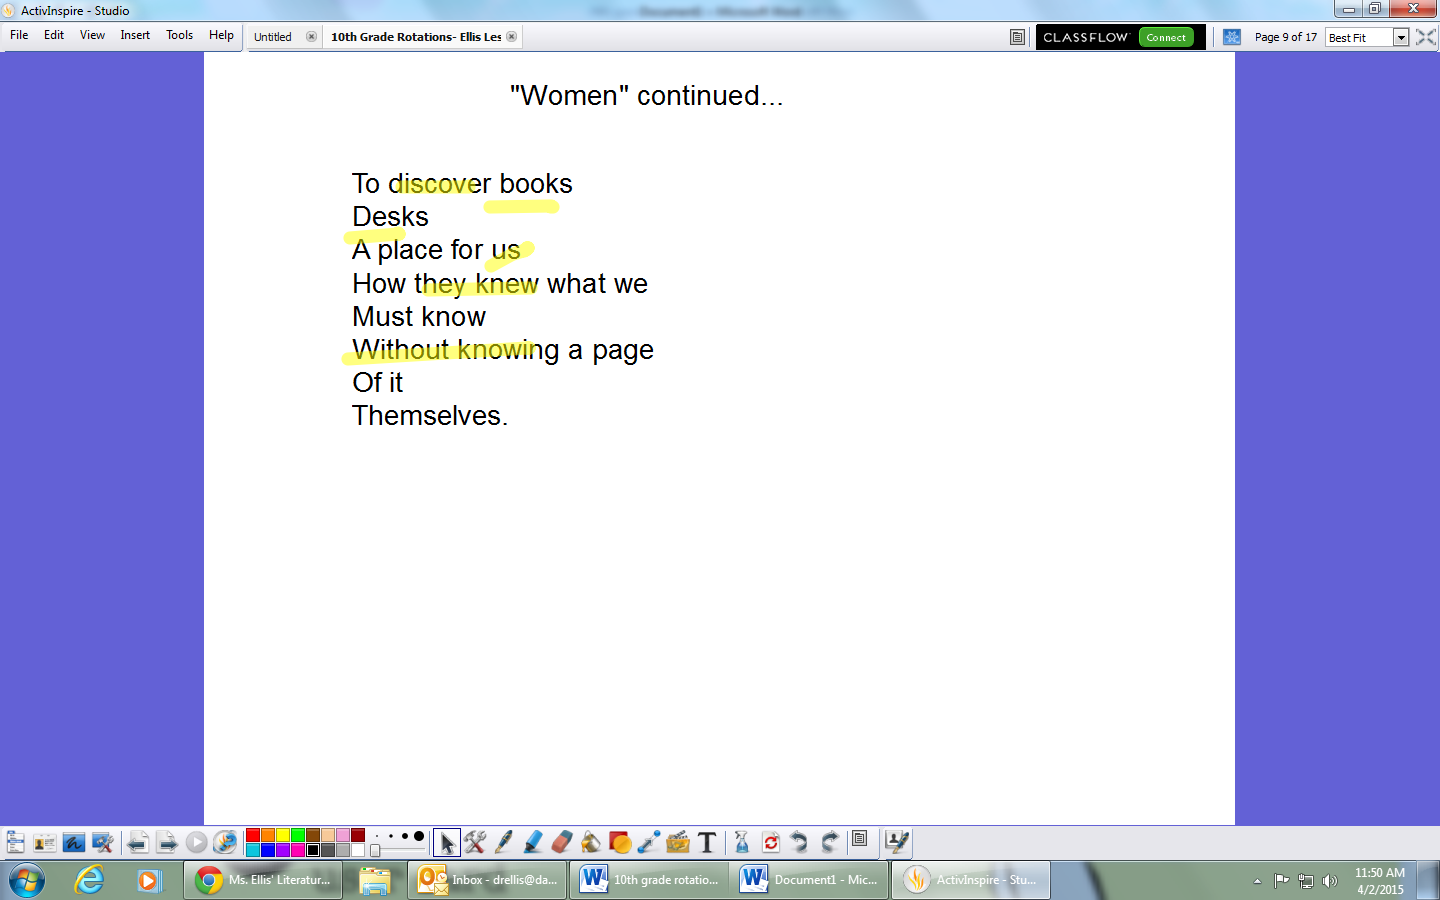Click the Undo arrow in toolbar
The width and height of the screenshot is (1440, 900).
pyautogui.click(x=799, y=843)
